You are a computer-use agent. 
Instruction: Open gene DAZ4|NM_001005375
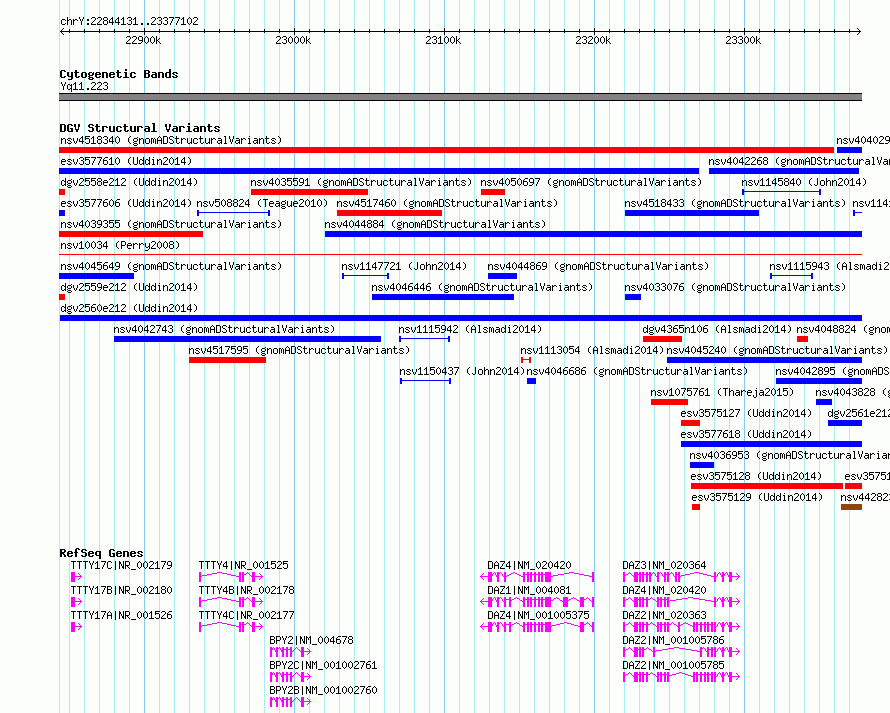(x=538, y=615)
